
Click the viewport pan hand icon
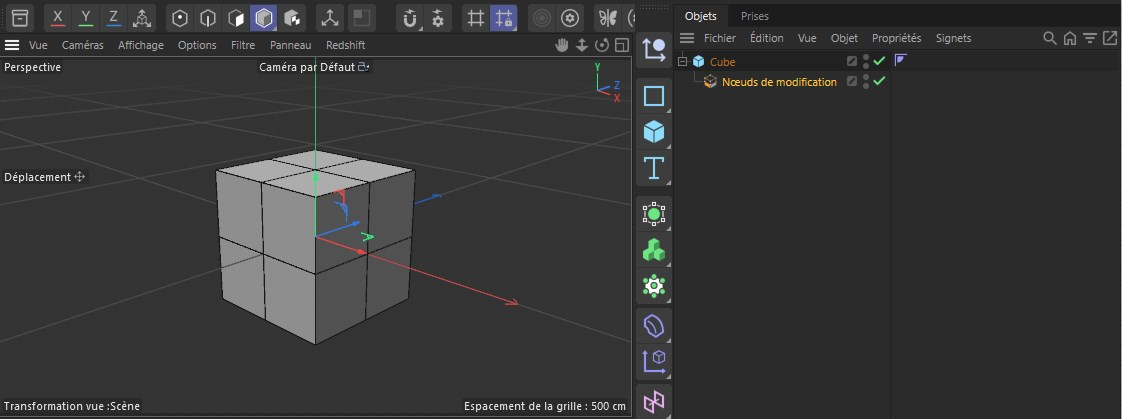coord(563,45)
